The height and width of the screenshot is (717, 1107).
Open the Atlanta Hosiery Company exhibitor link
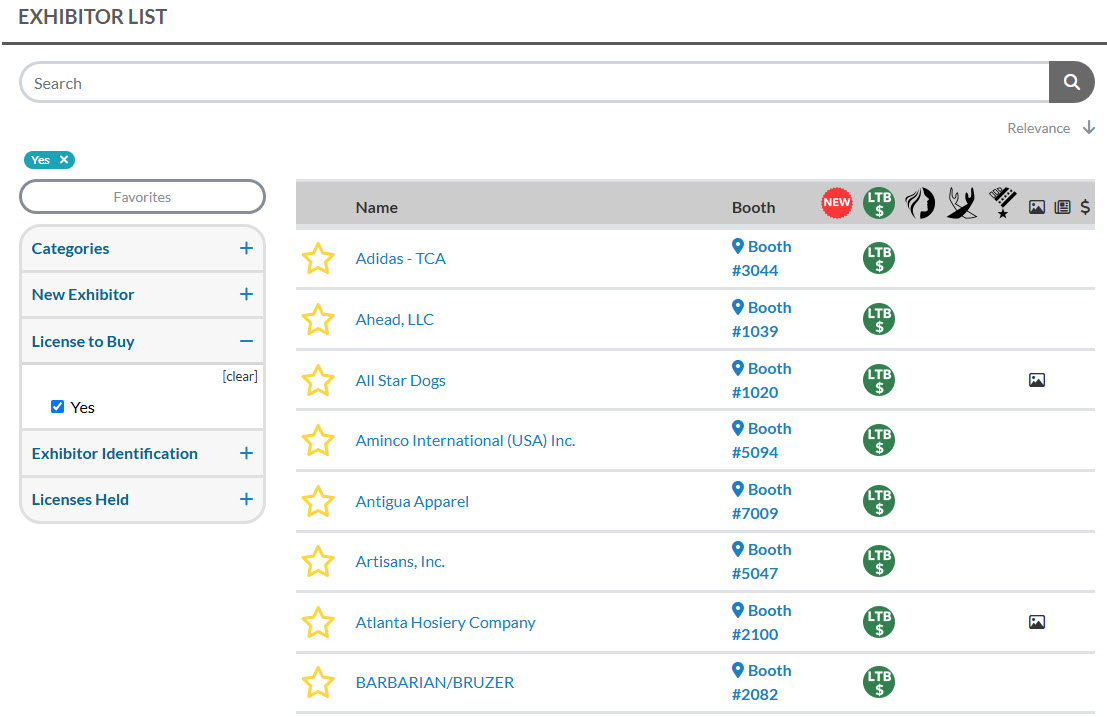point(445,622)
